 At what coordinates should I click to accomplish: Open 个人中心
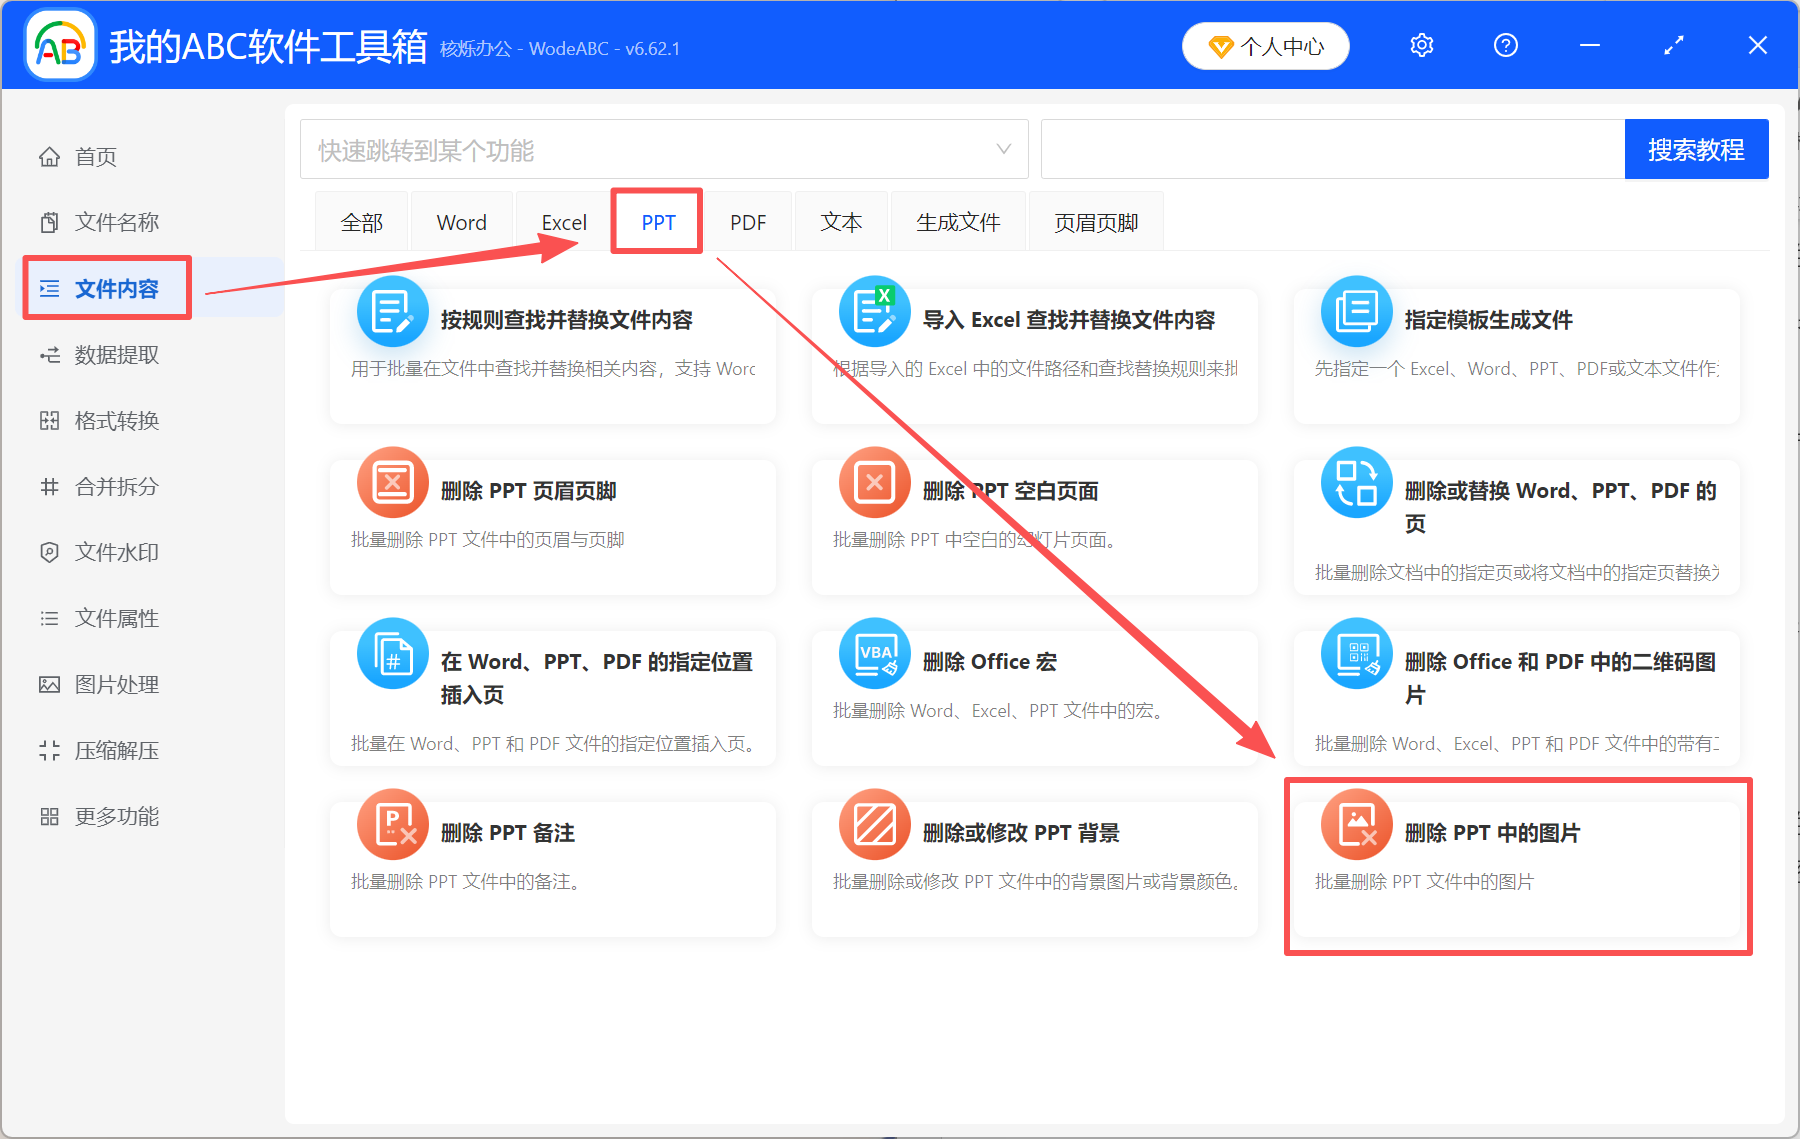click(1265, 45)
